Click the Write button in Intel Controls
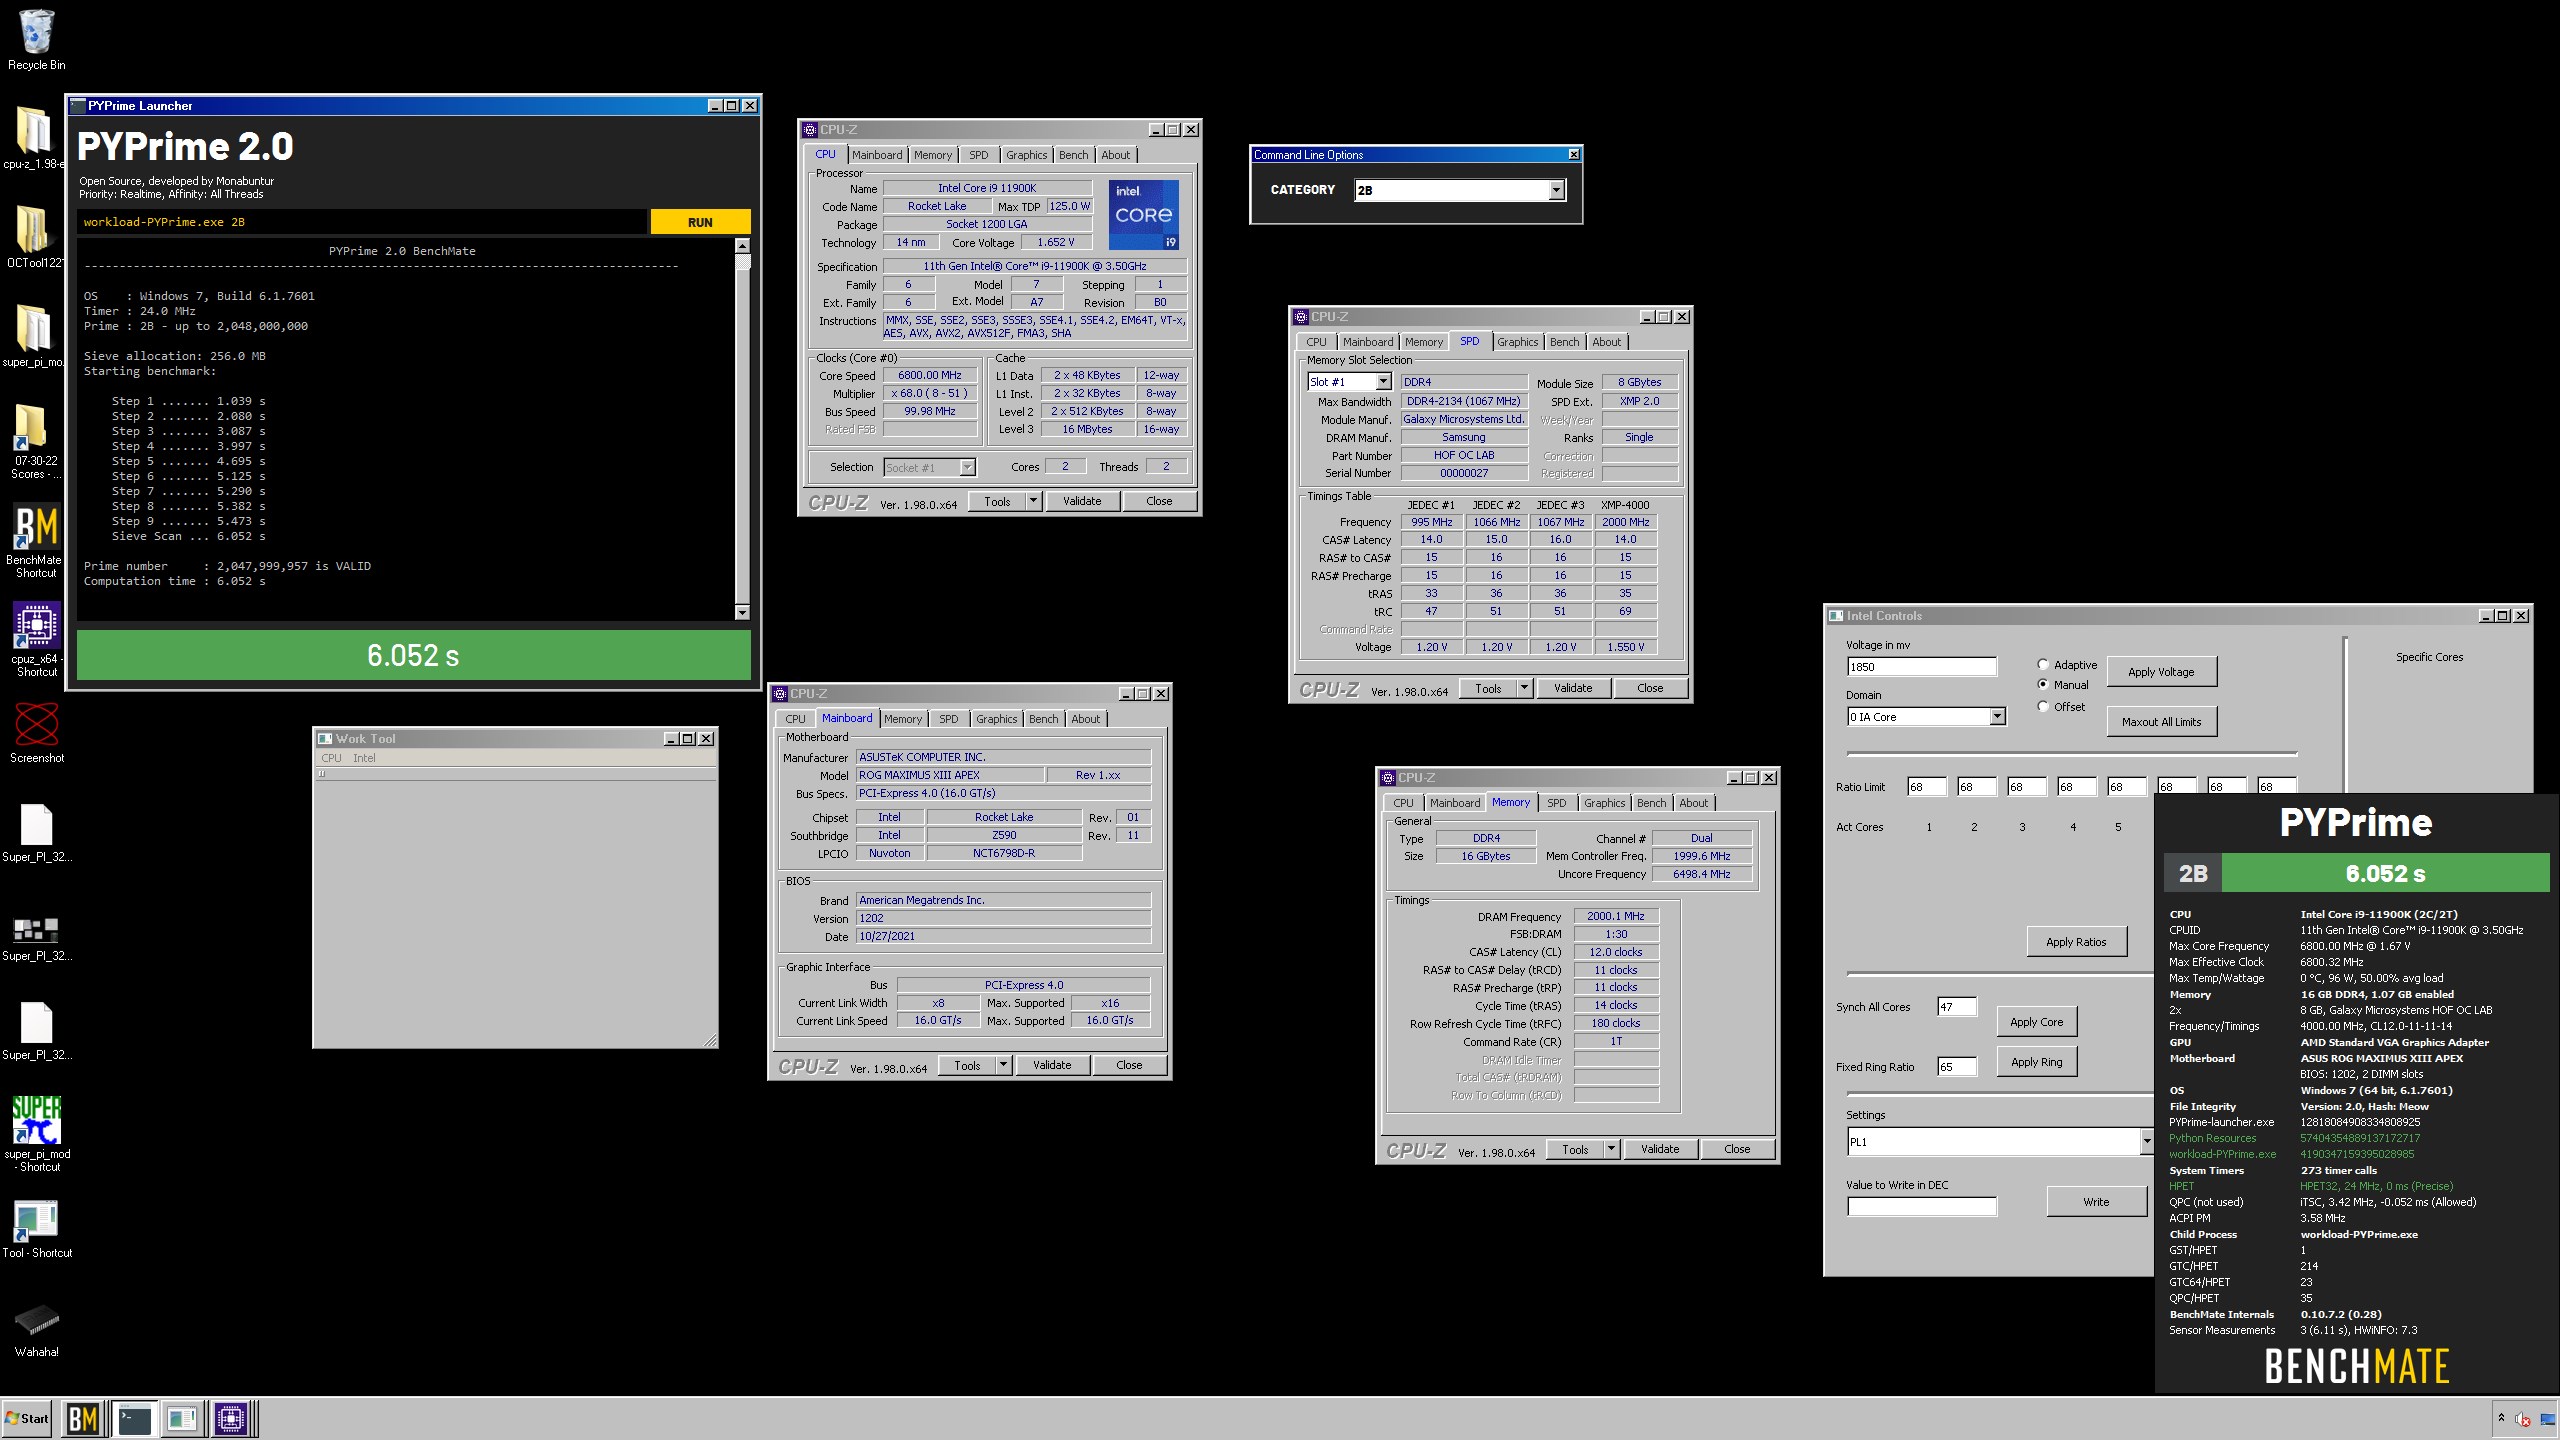 point(2096,1202)
